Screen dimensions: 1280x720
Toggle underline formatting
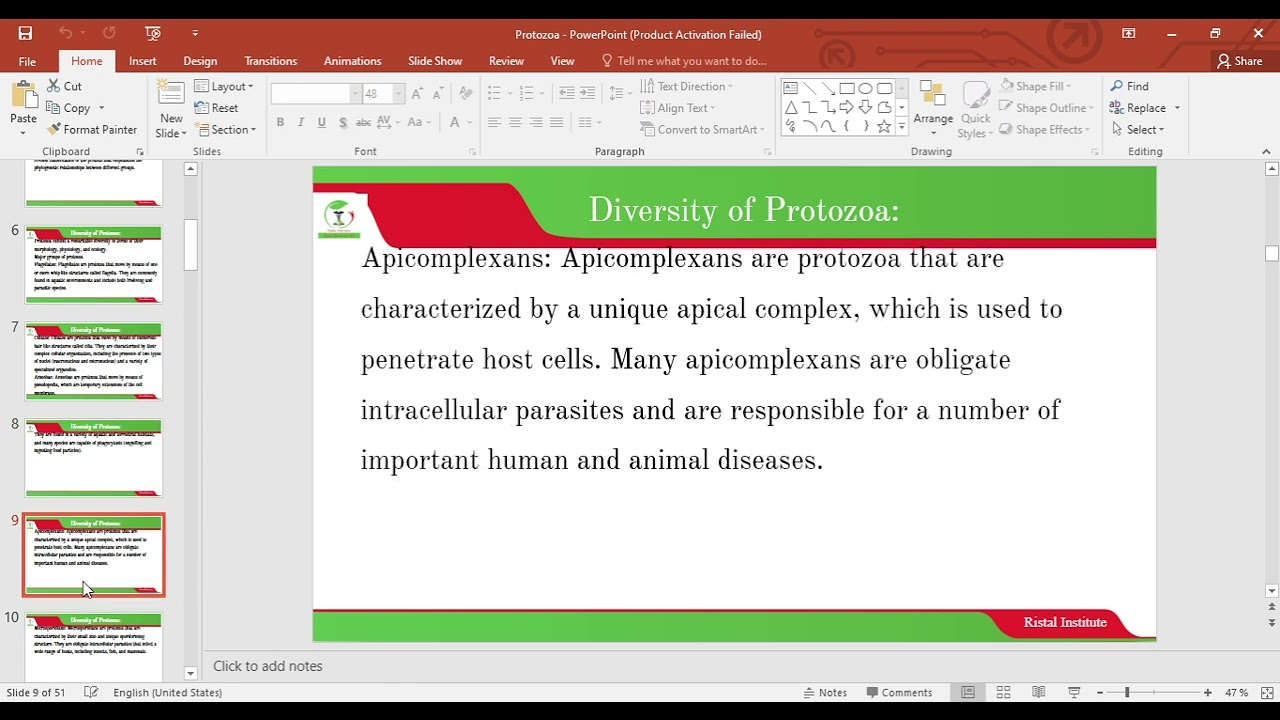321,122
